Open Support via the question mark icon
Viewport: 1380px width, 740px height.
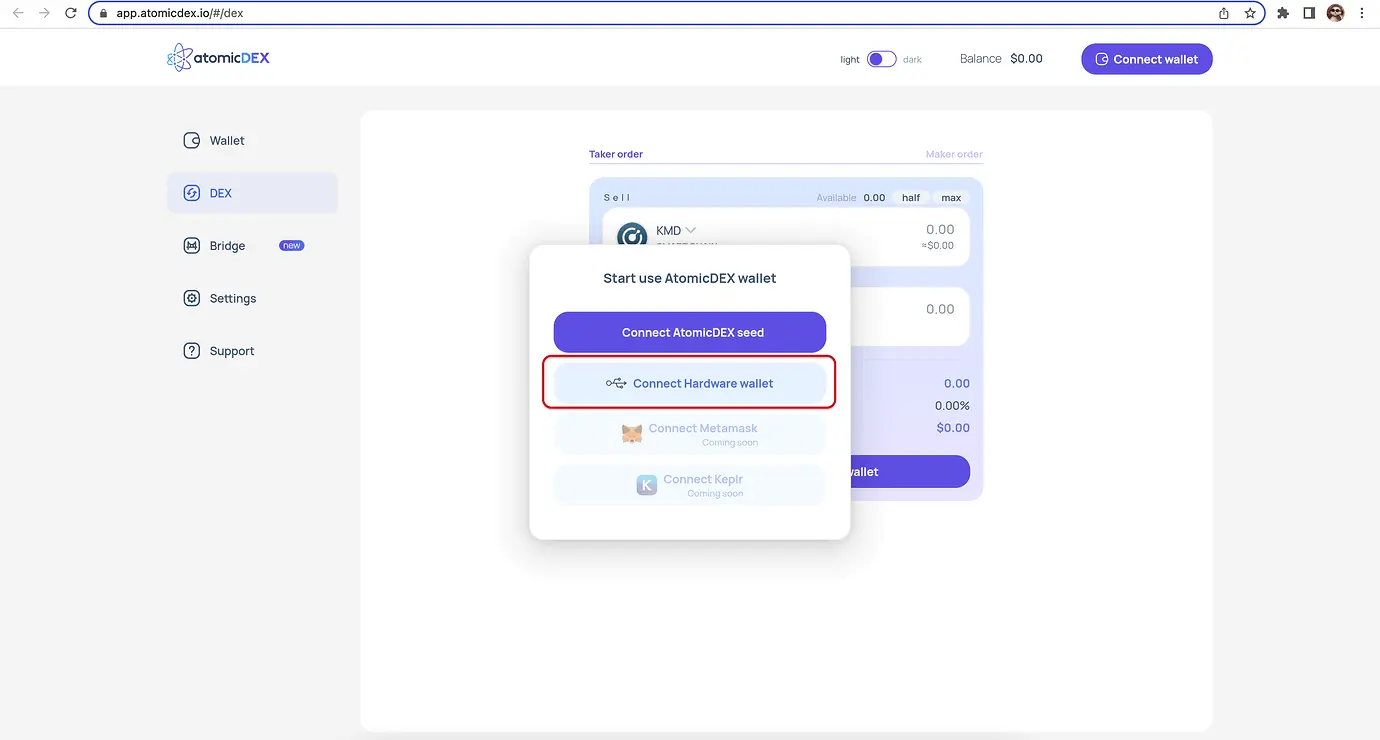(190, 351)
